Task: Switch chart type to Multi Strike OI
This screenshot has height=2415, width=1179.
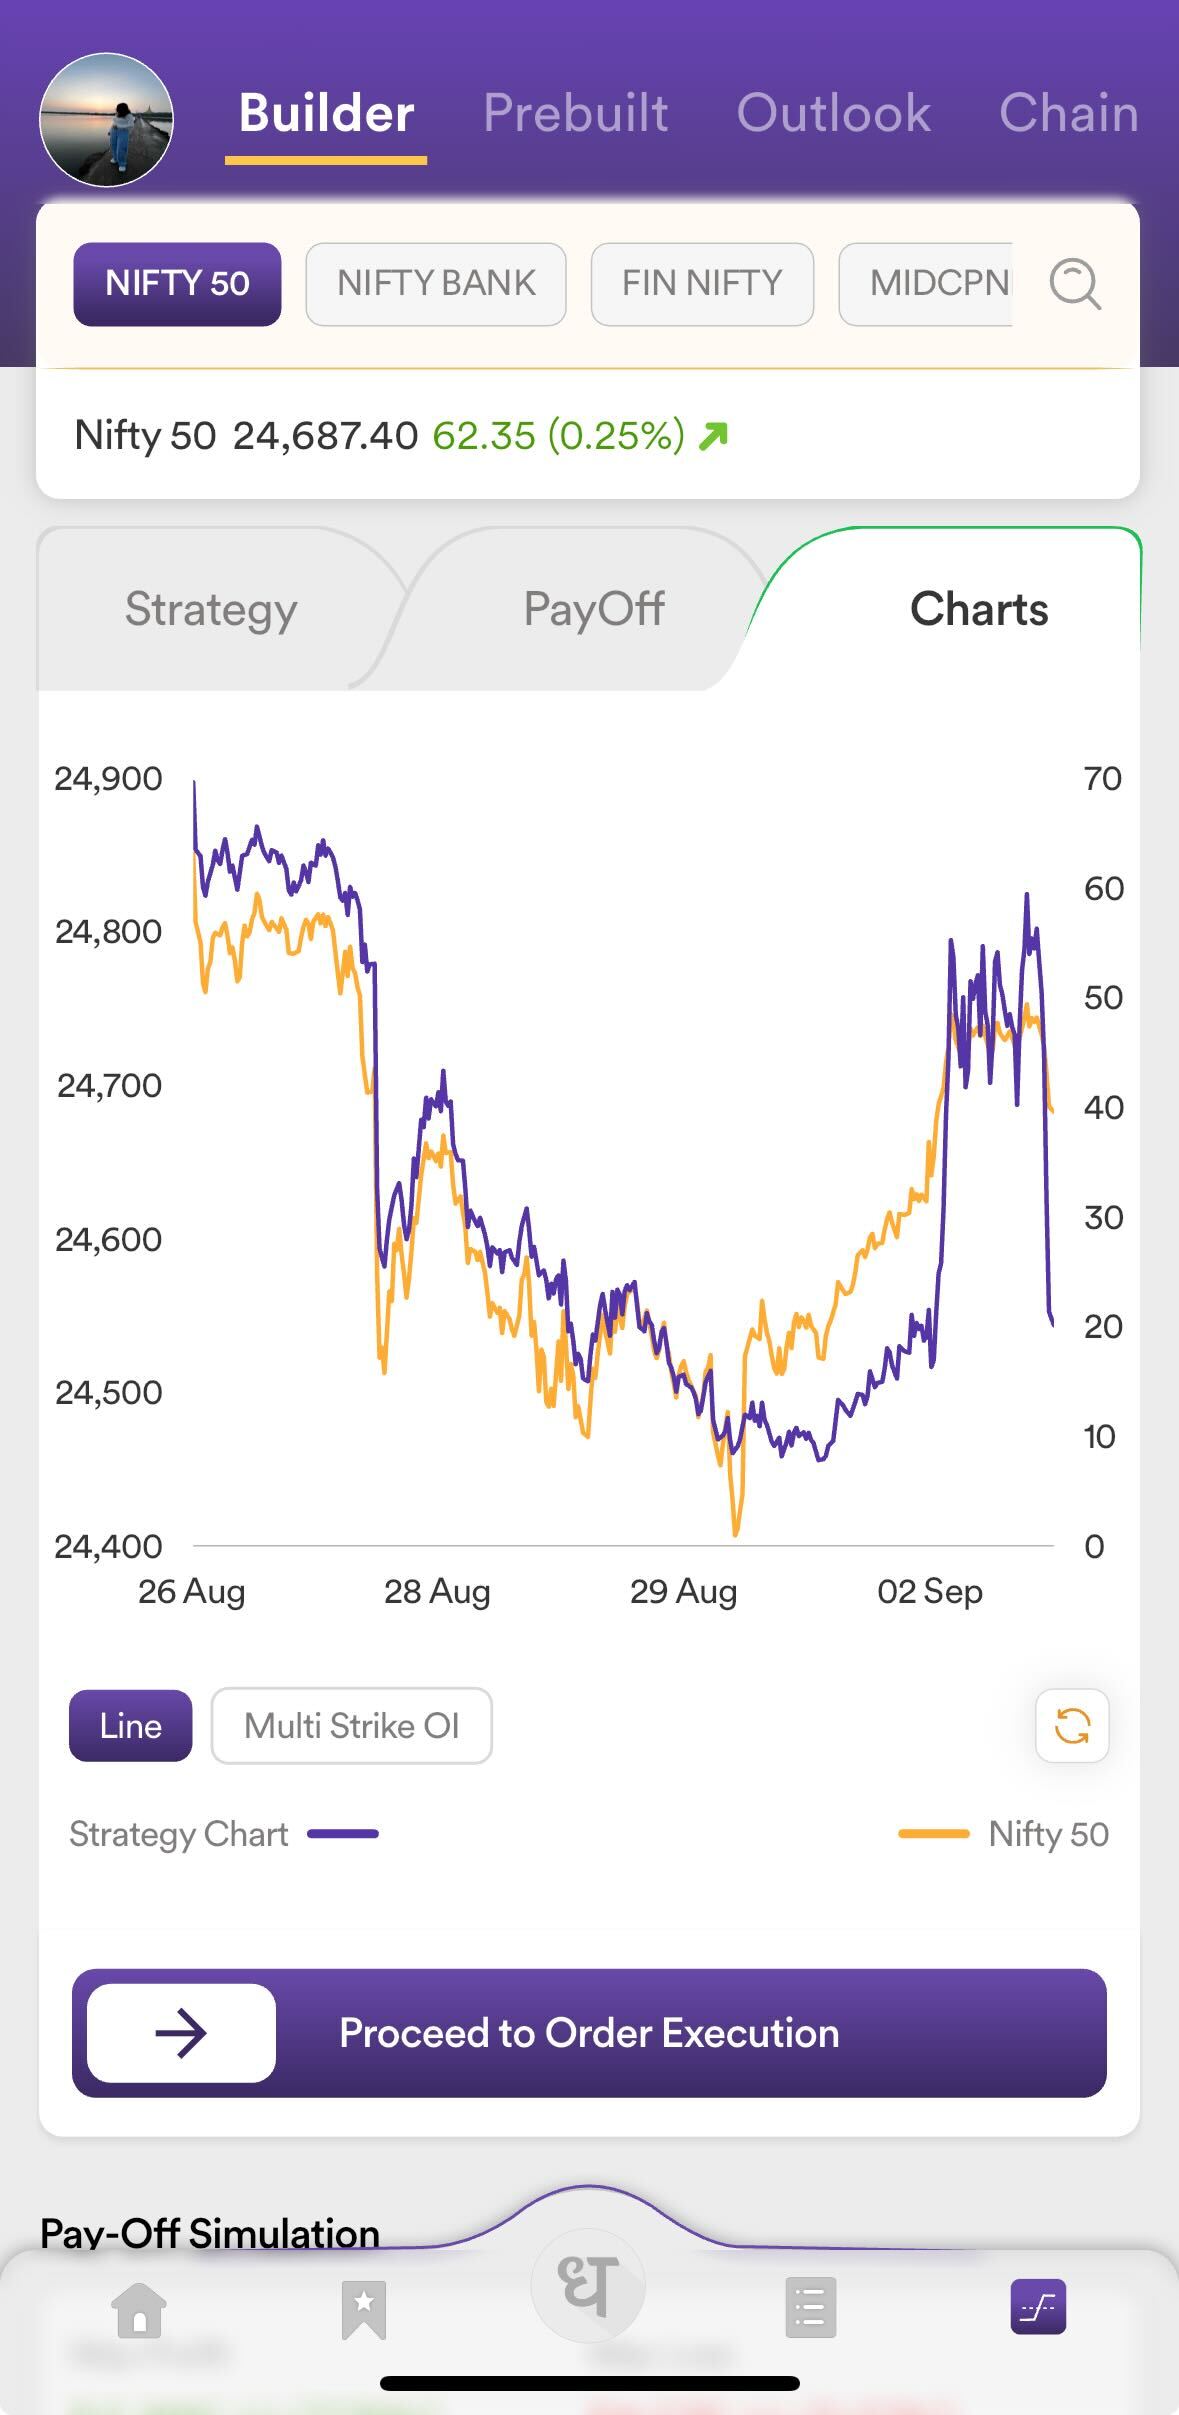Action: (351, 1726)
